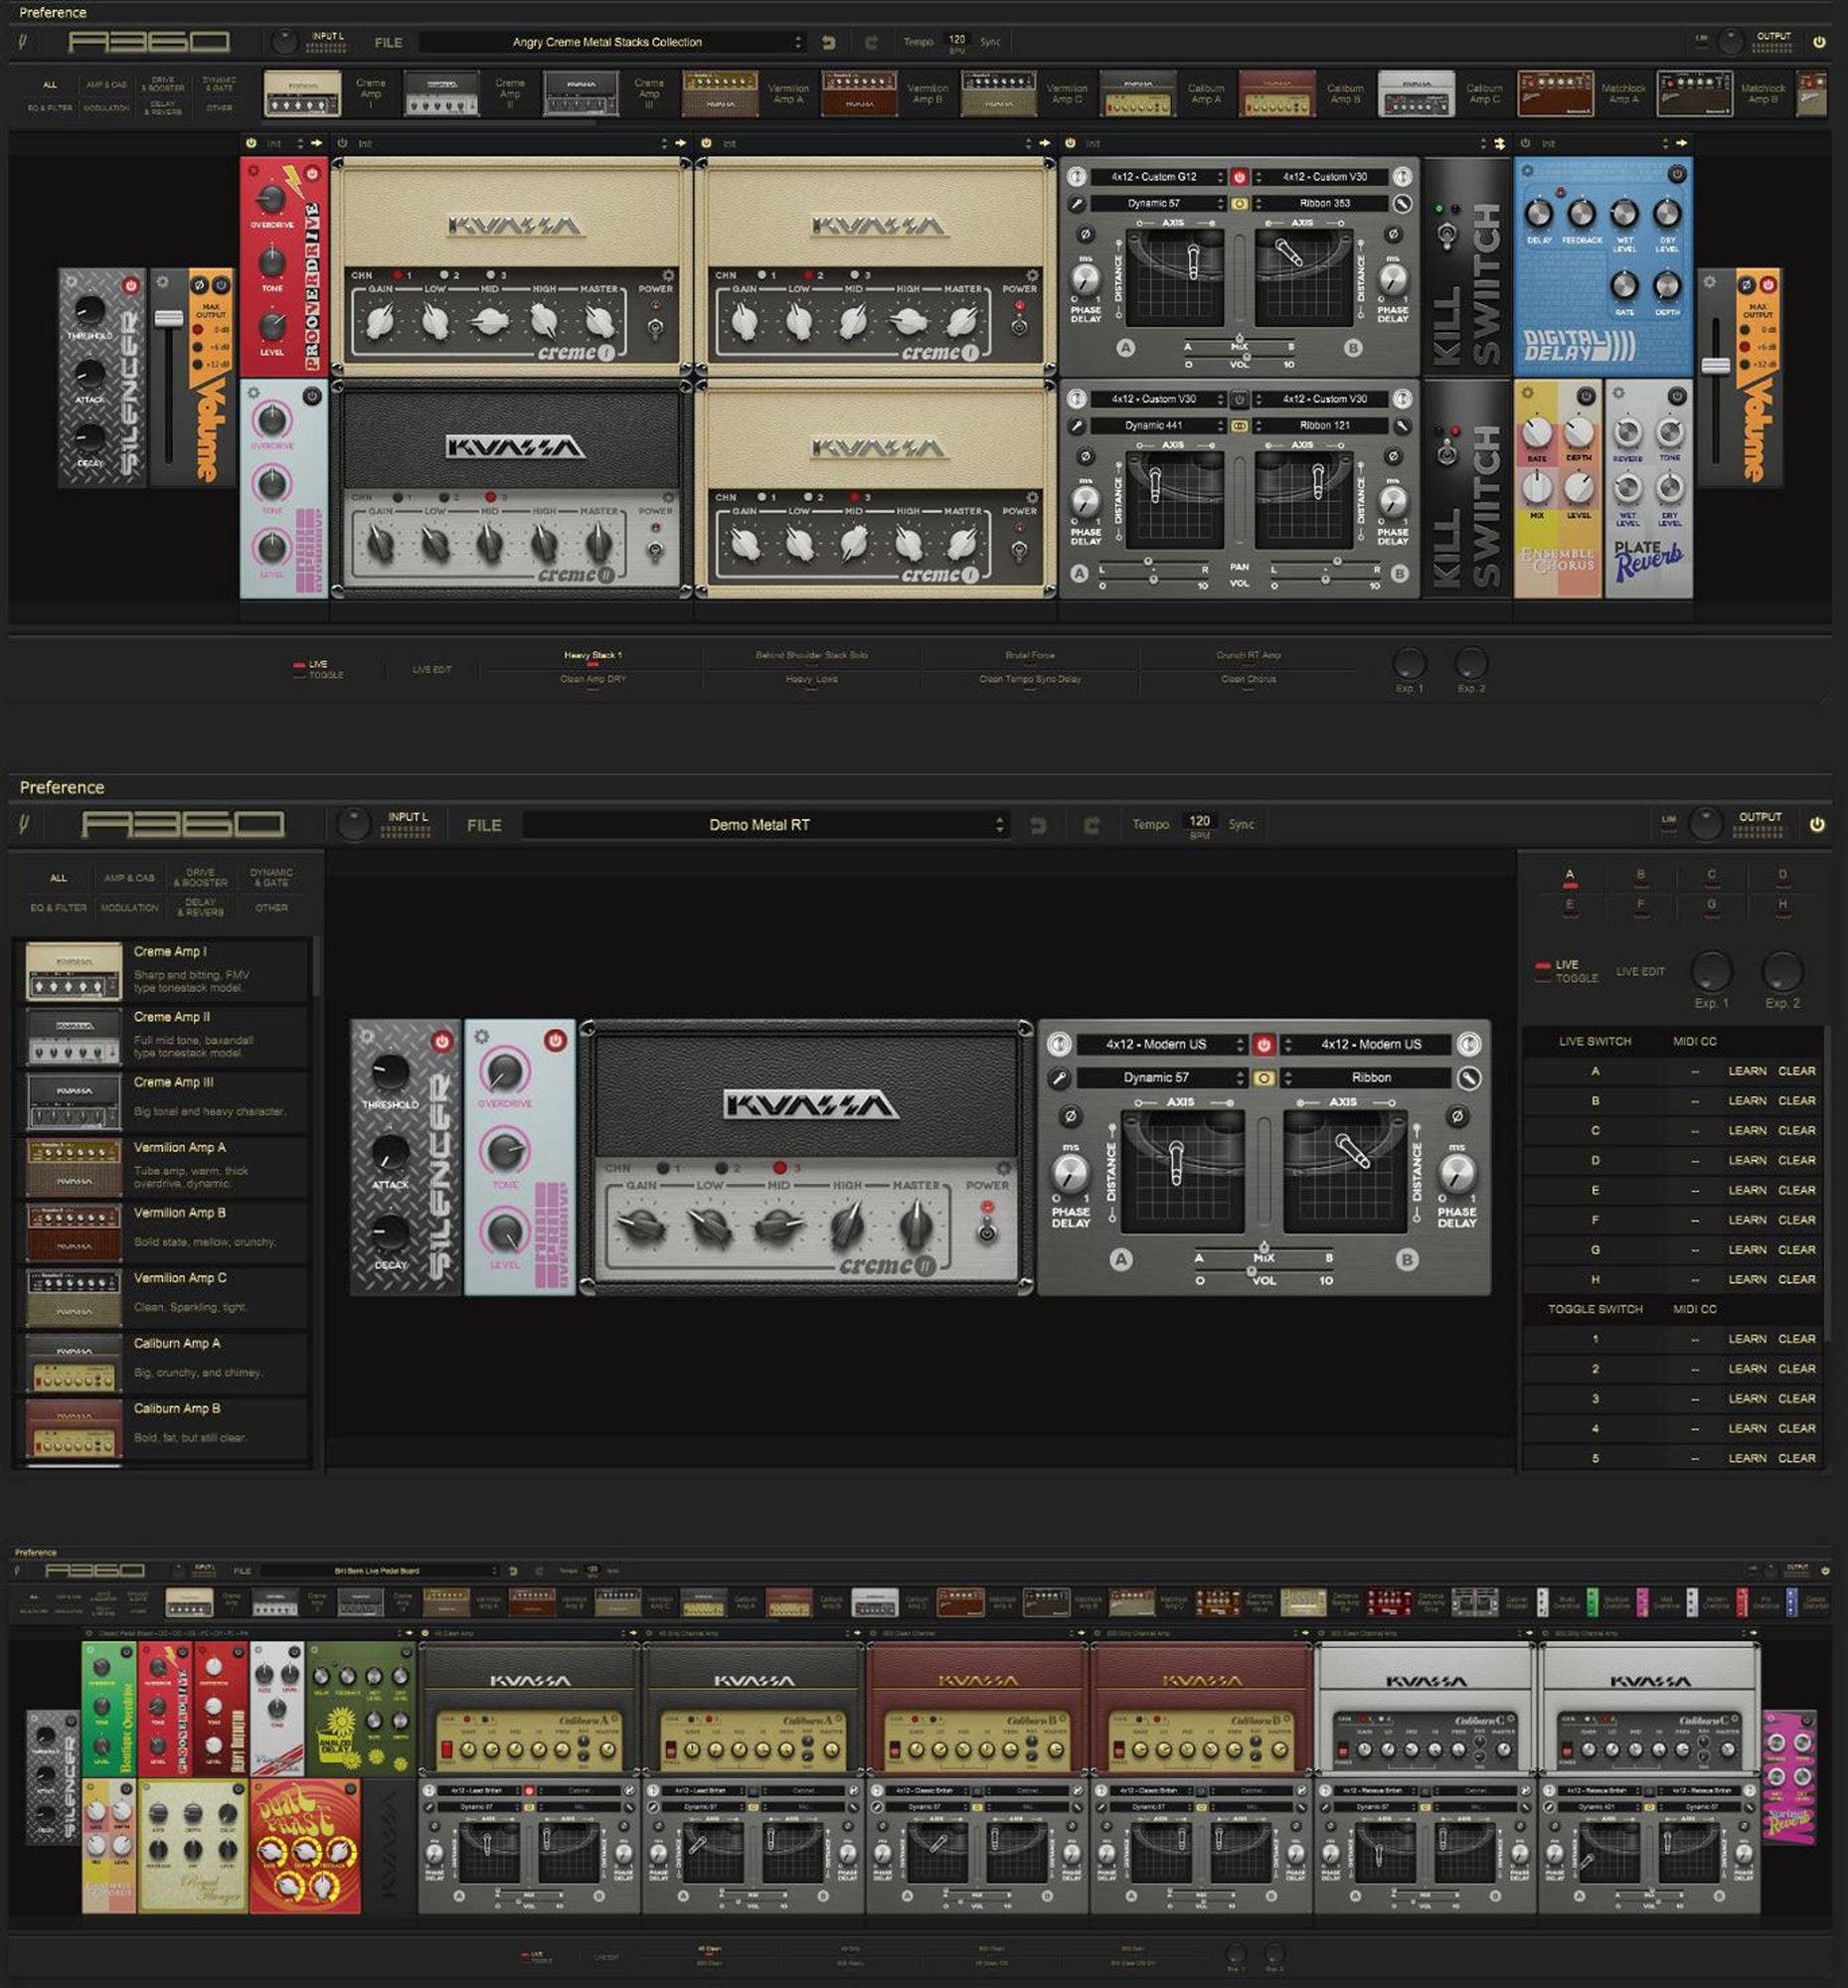Screen dimensions: 1848x1988
Task: Toggle Digital Delay power in Angry Creme window
Action: tap(1677, 173)
